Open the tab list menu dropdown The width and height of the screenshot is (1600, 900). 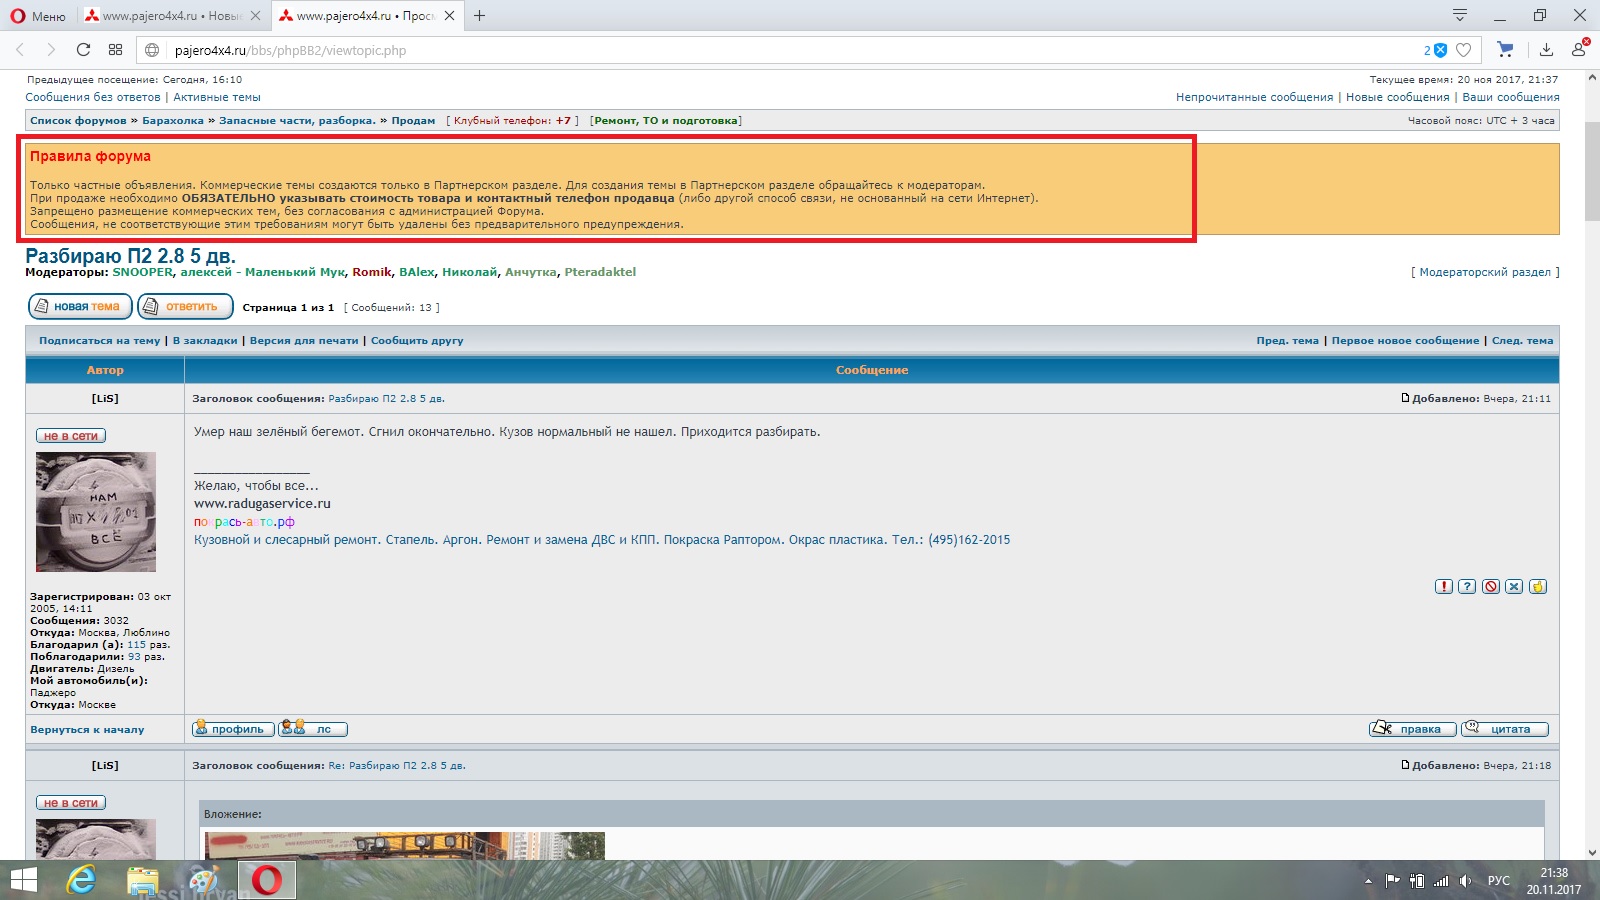(1459, 15)
